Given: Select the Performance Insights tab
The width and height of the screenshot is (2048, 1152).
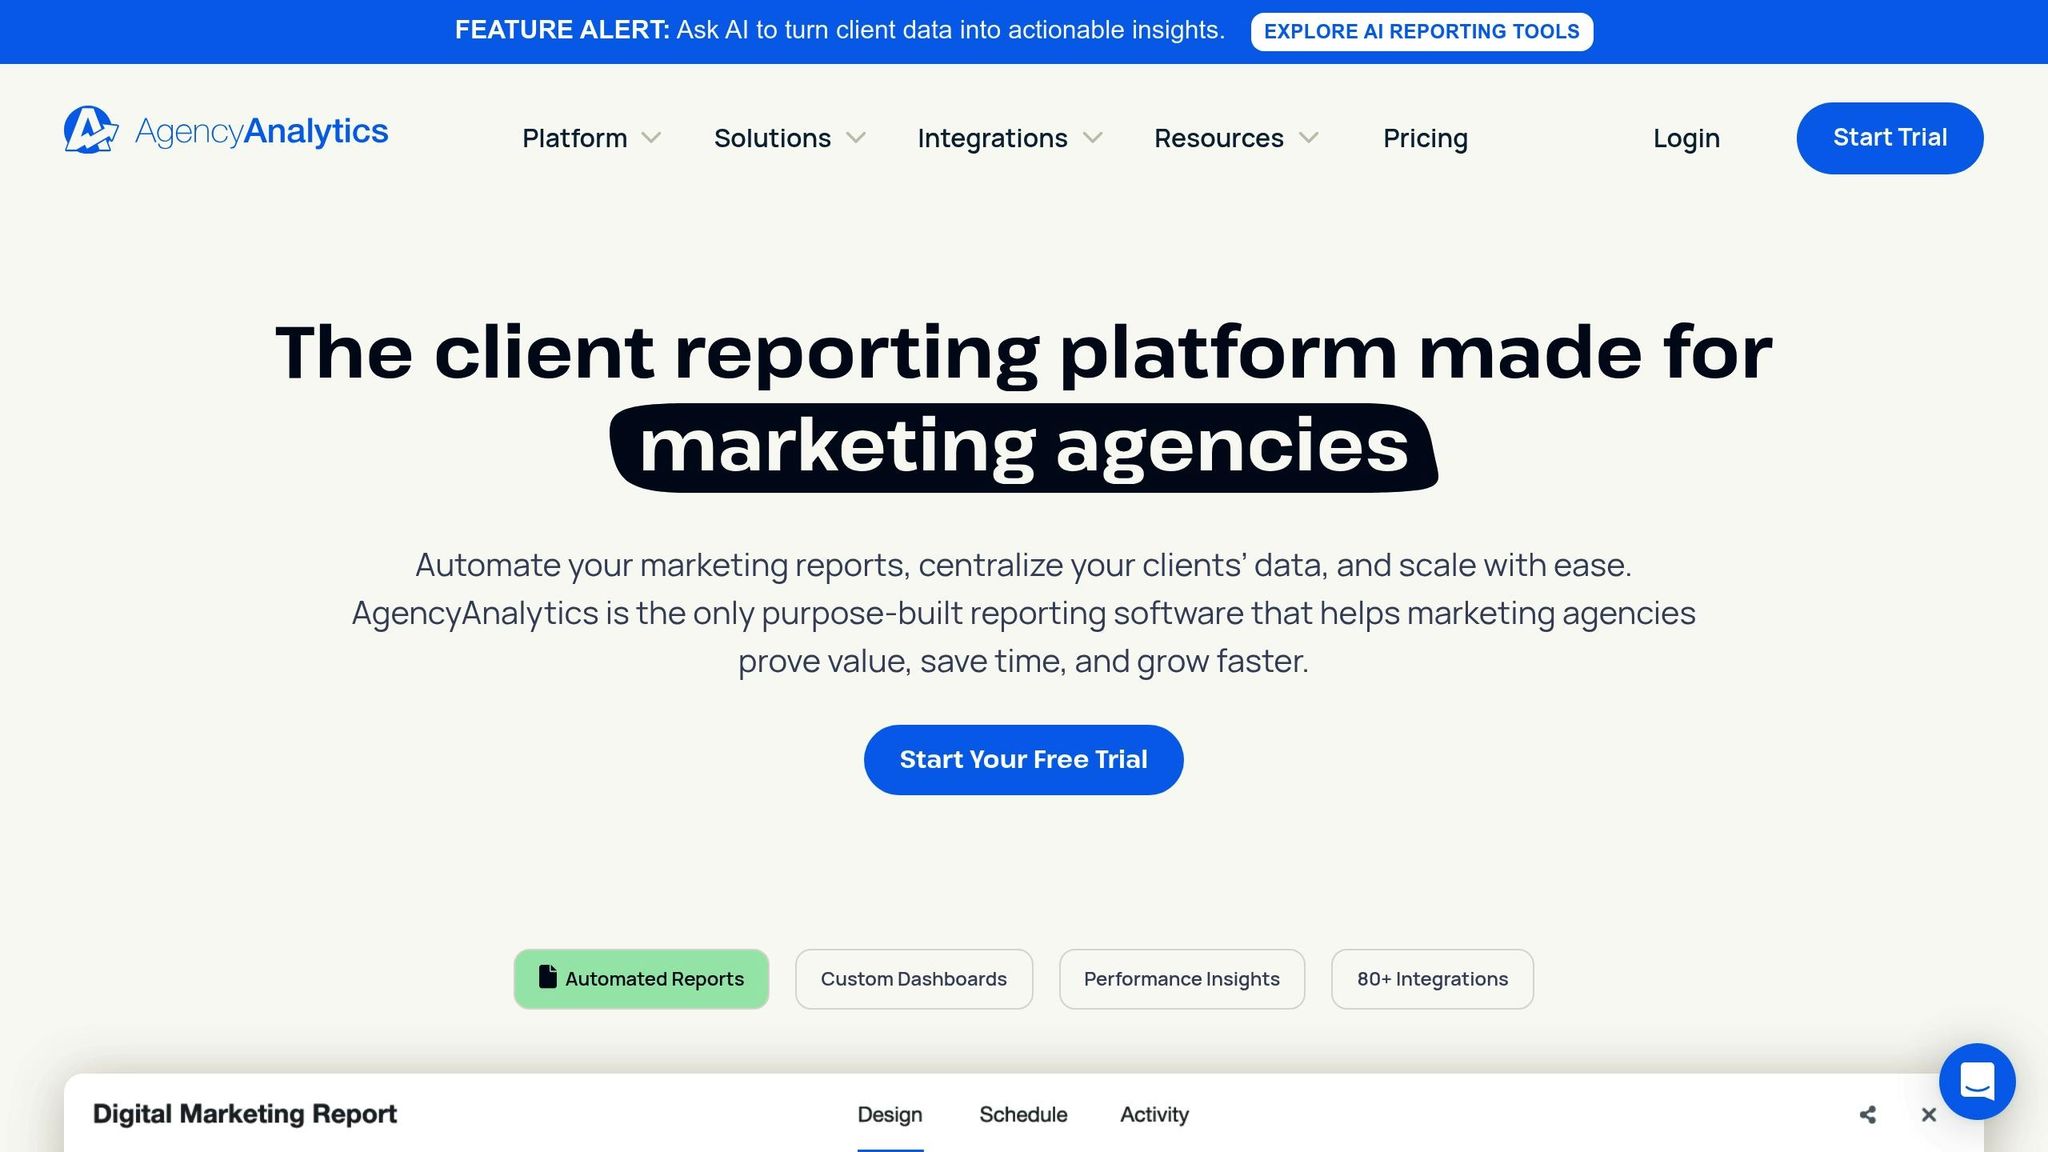Looking at the screenshot, I should click(1182, 979).
